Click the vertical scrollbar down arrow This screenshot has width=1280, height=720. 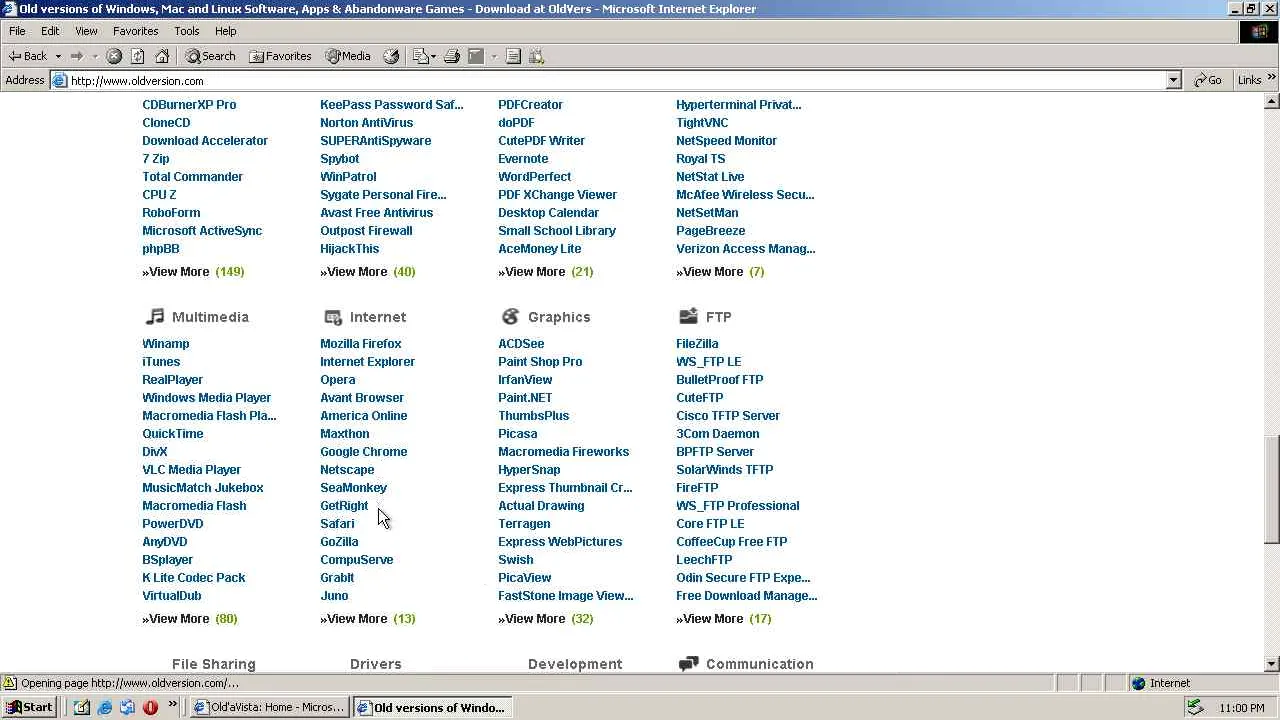point(1272,664)
